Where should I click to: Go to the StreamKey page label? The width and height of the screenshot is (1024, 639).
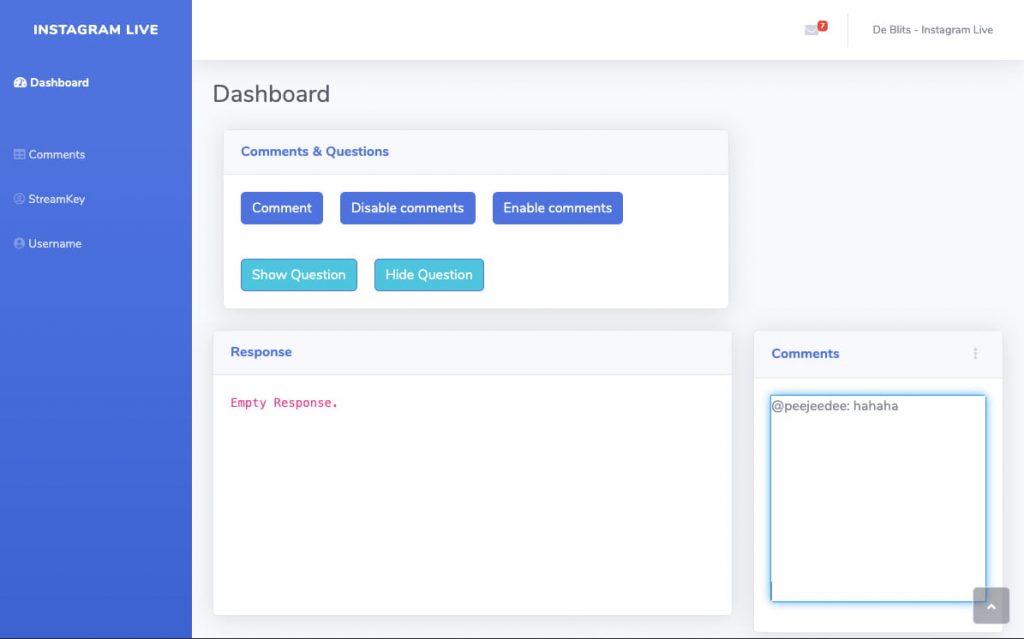[x=57, y=199]
